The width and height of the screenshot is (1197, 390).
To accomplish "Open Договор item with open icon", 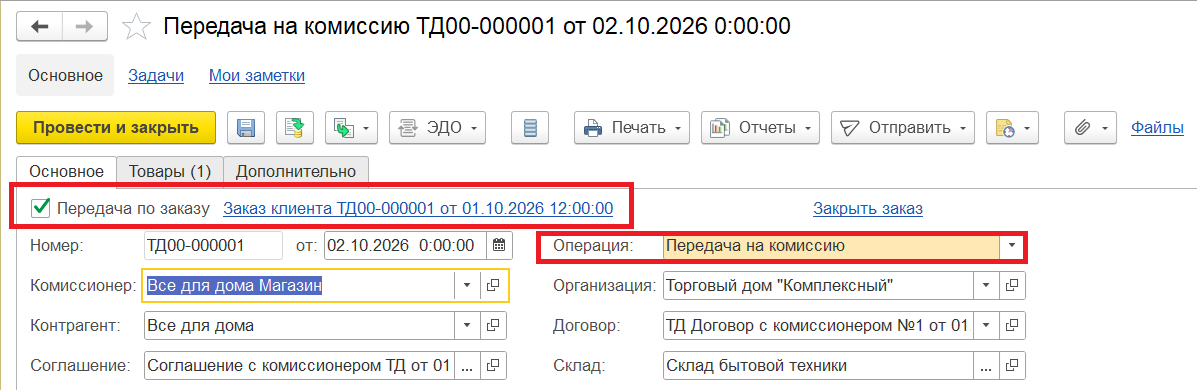I will point(1012,326).
